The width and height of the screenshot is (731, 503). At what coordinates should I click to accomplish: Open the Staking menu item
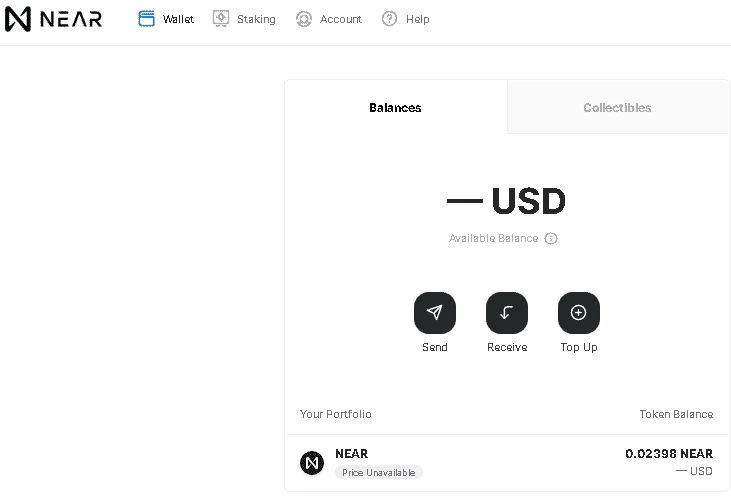(256, 19)
